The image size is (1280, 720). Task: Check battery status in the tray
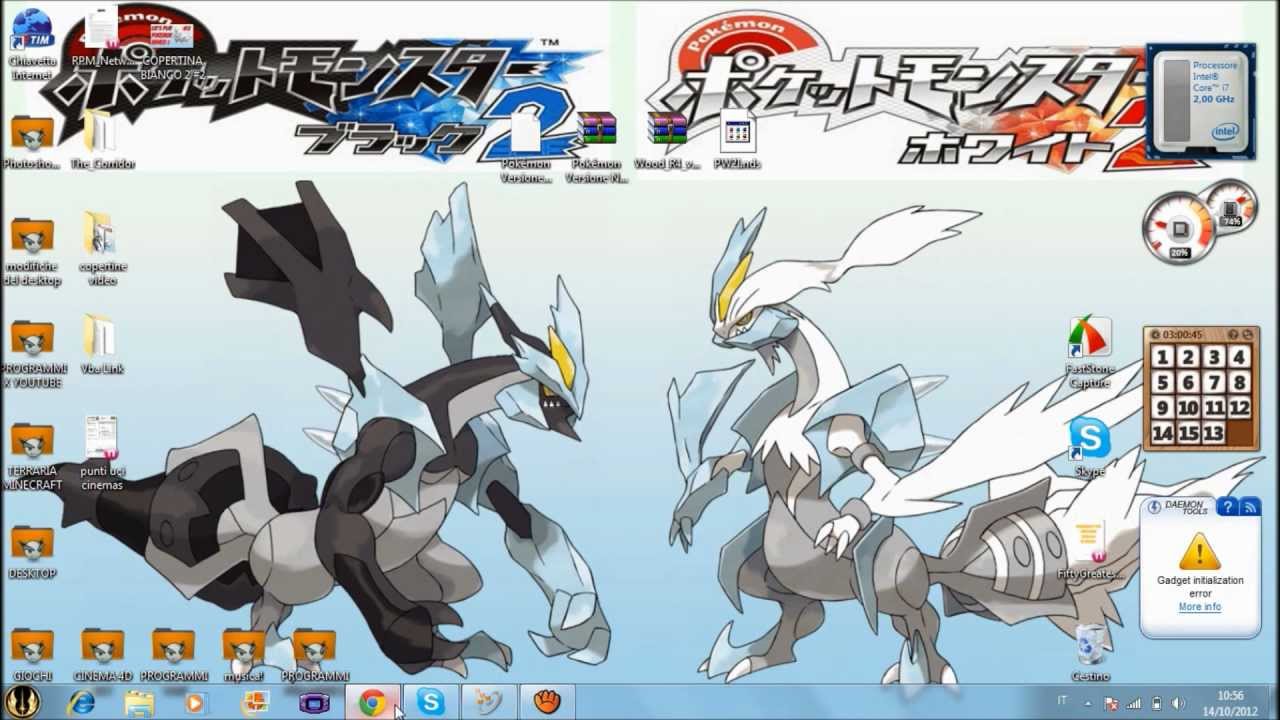click(x=1157, y=703)
